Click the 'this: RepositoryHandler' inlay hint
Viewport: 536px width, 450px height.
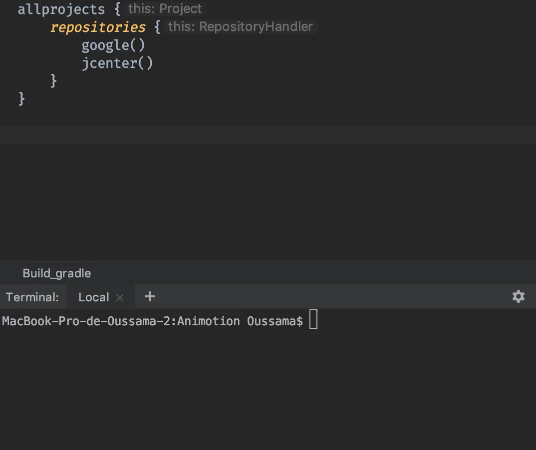pyautogui.click(x=240, y=26)
